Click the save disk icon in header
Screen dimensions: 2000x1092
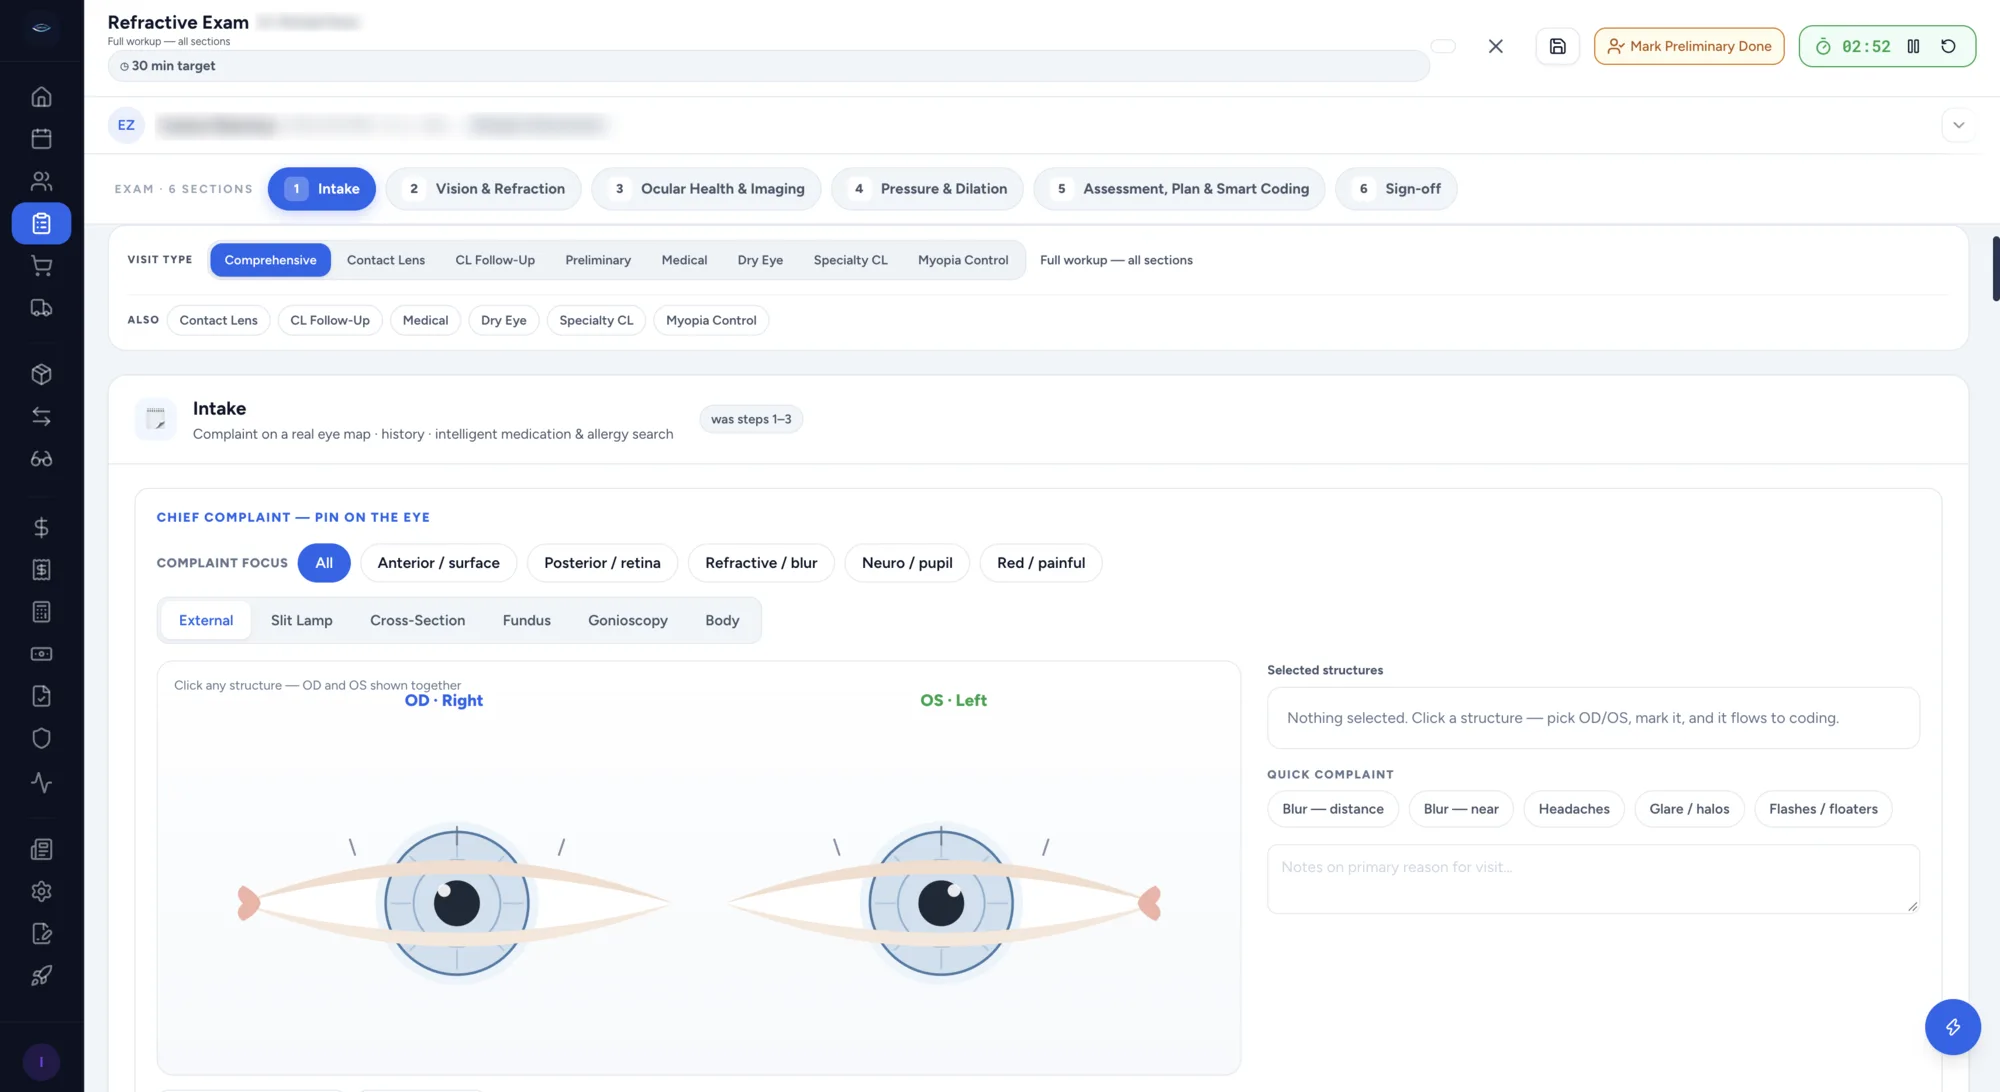click(x=1557, y=46)
